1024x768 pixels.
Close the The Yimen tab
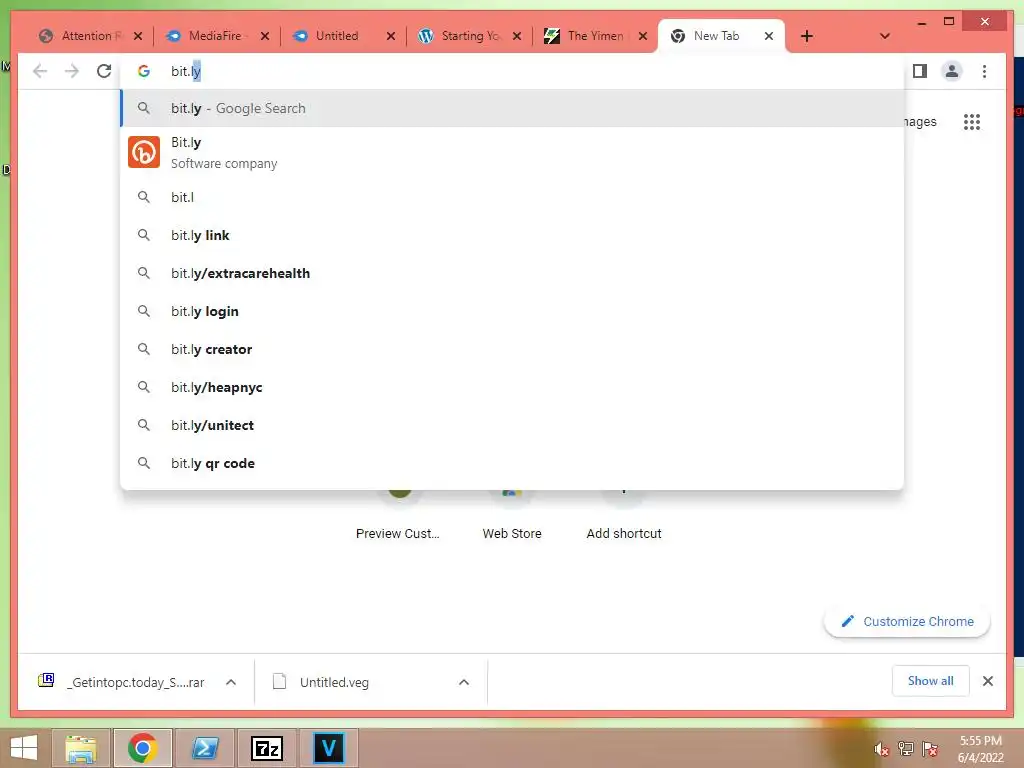[643, 36]
